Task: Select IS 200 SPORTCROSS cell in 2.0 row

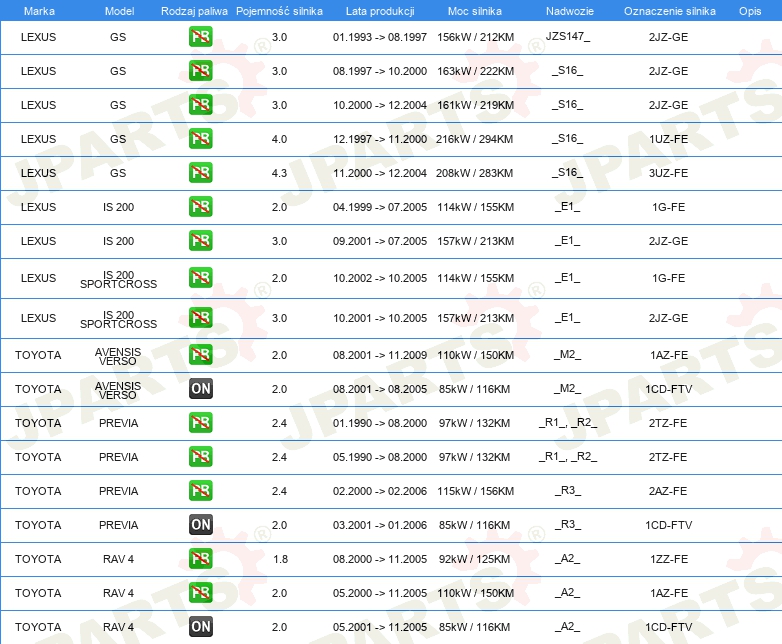Action: 118,279
